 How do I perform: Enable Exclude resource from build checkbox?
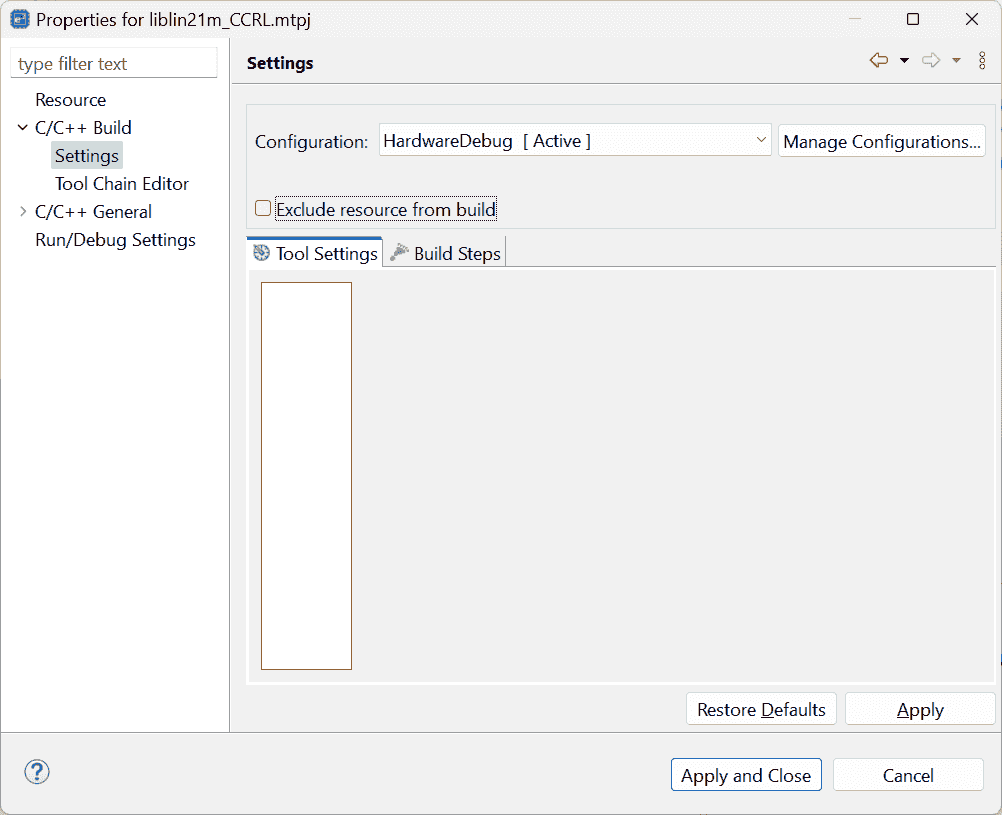[263, 209]
